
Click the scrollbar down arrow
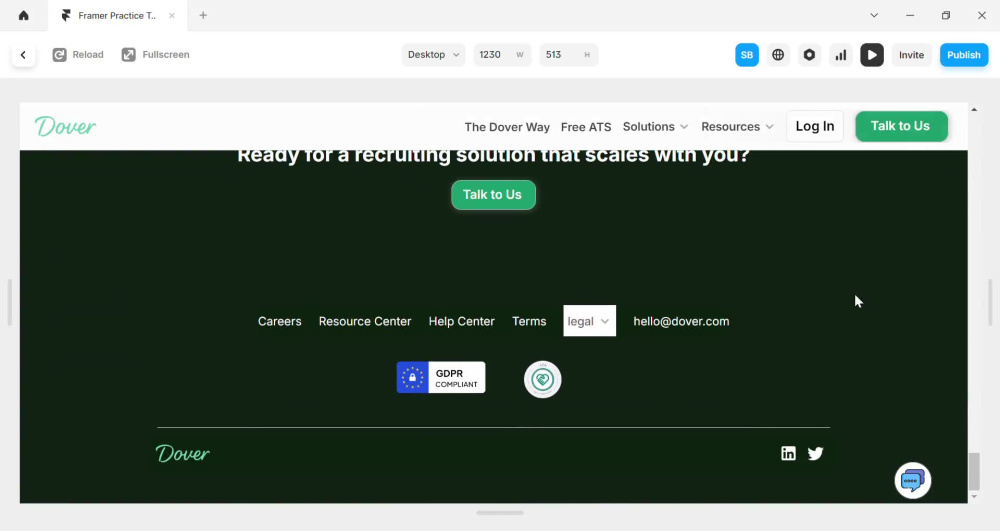pyautogui.click(x=974, y=497)
